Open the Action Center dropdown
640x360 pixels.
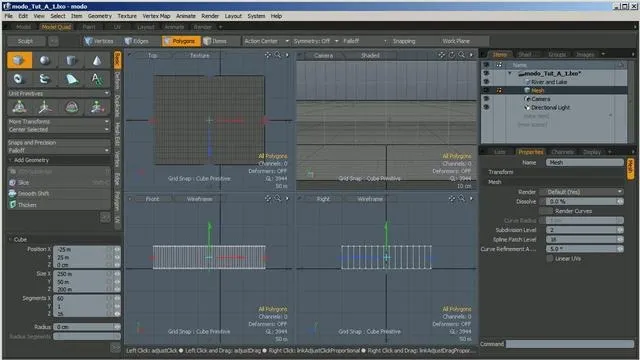pos(266,41)
